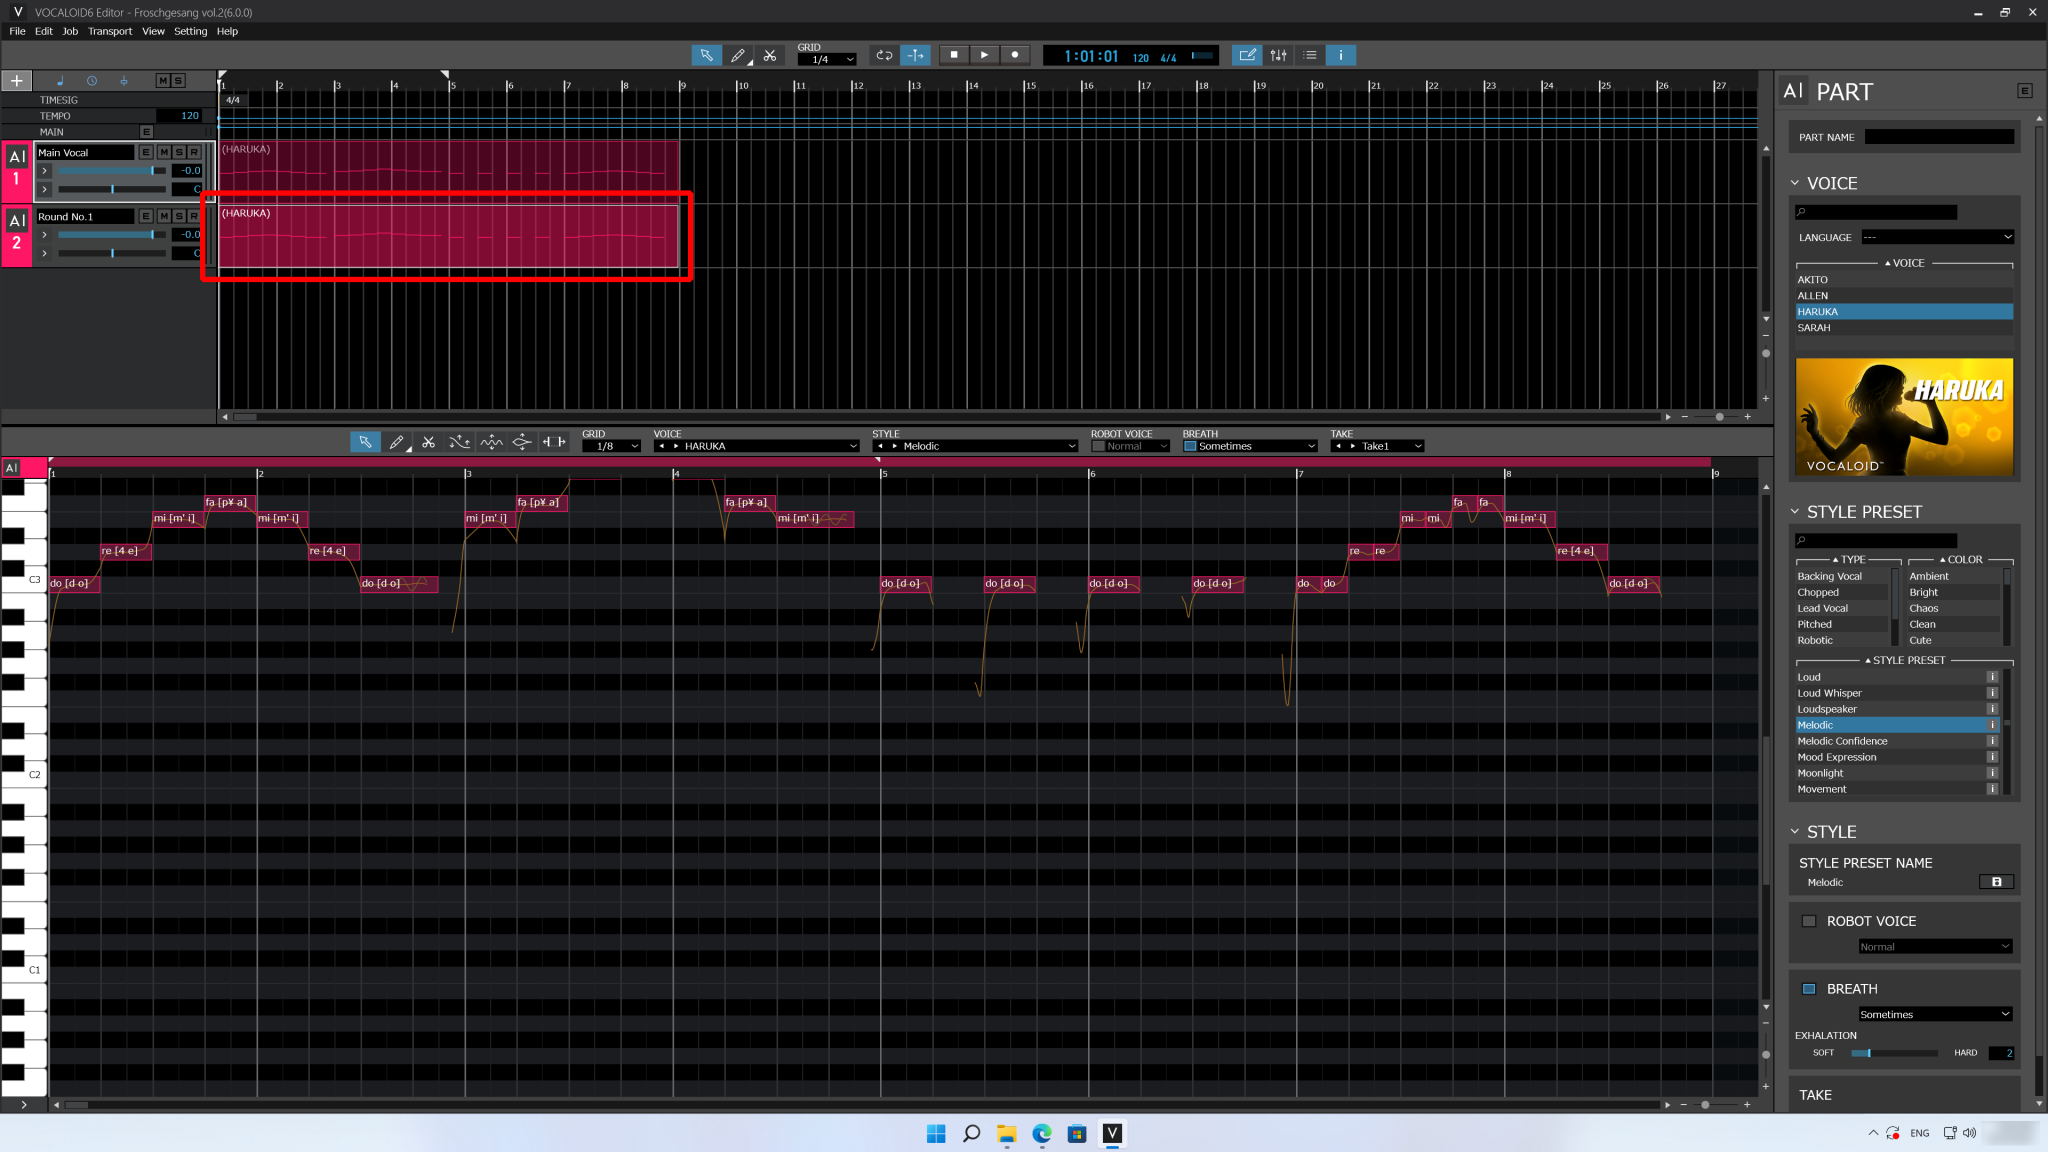2048x1152 pixels.
Task: Select the note duration adjustment tool
Action: point(554,441)
